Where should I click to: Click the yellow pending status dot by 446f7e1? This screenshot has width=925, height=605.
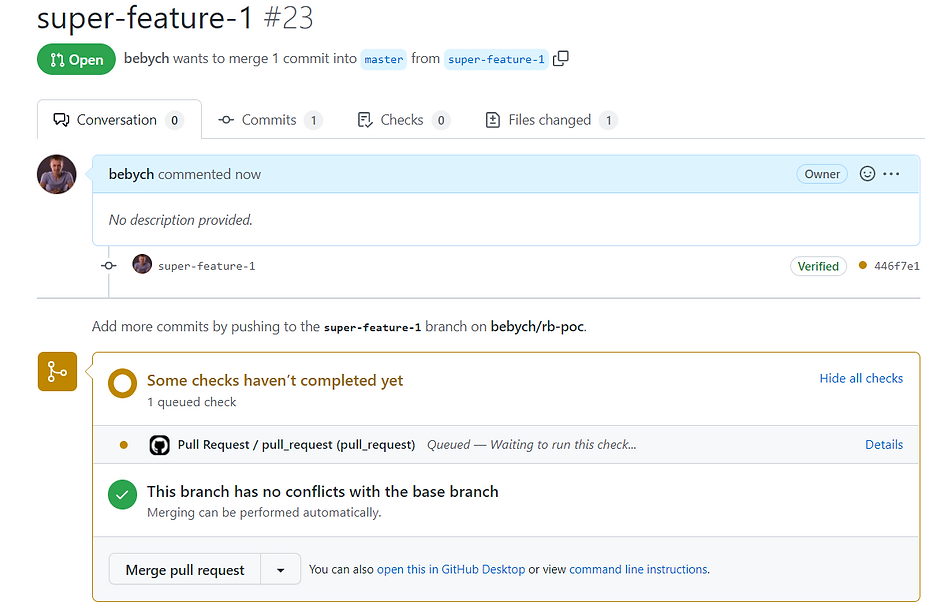862,265
